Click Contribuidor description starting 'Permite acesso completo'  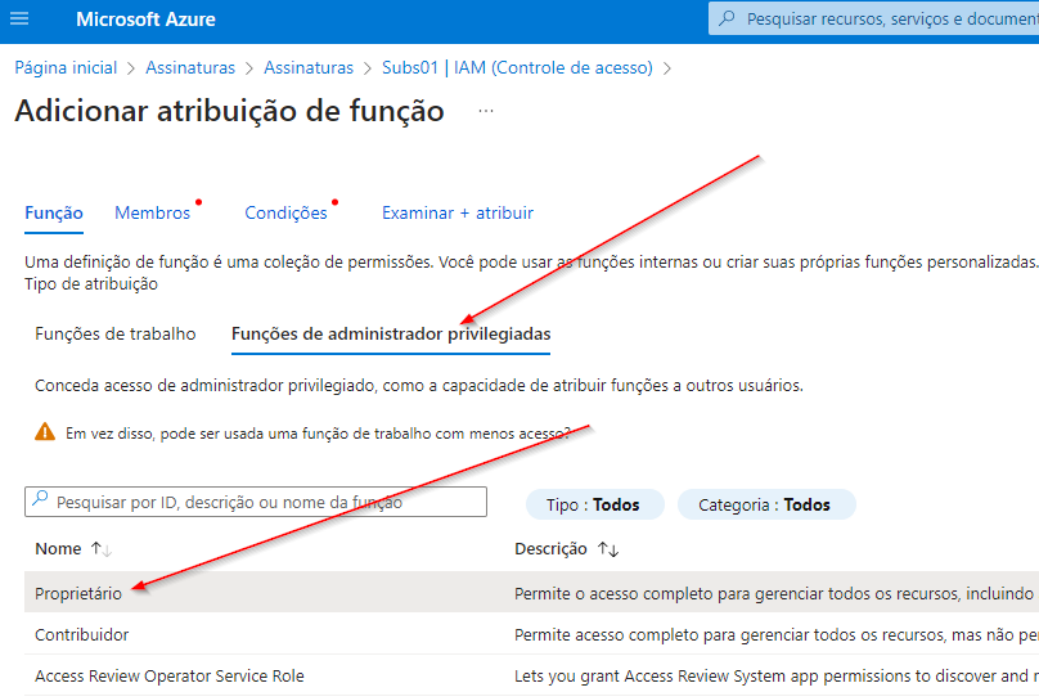click(x=776, y=635)
